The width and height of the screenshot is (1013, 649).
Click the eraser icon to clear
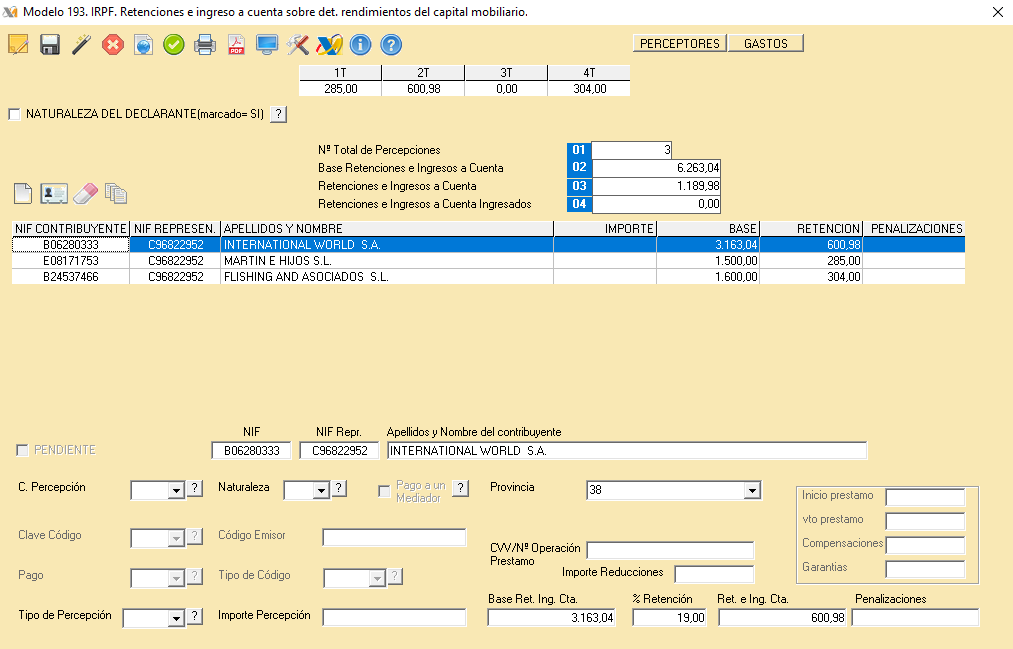tap(85, 194)
